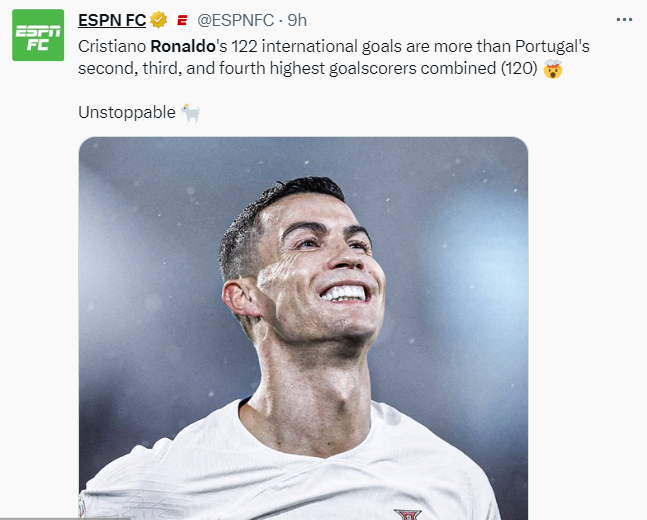Open the ESPN FC profile avatar

[38, 35]
